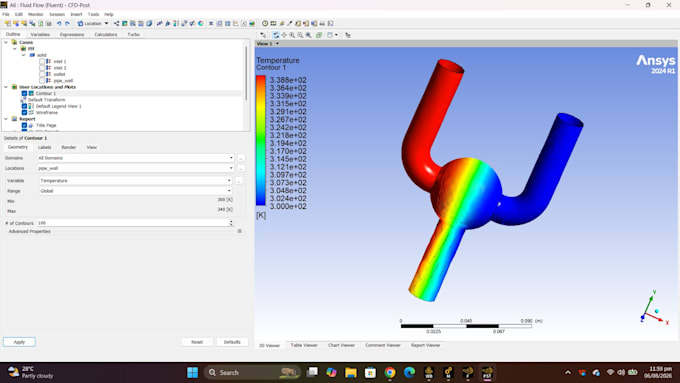Click the Chart toolbar icon
Image resolution: width=680 pixels, height=383 pixels.
[235, 23]
